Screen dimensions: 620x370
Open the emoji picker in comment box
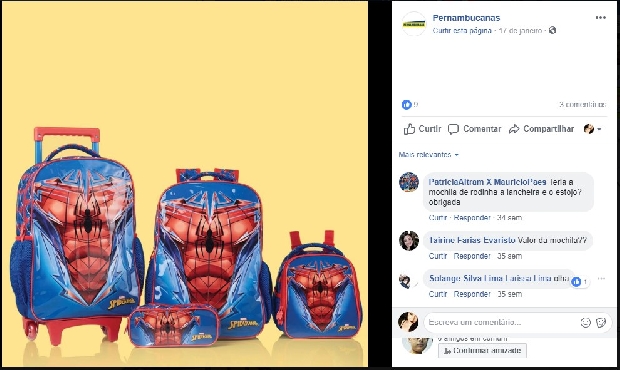[586, 323]
